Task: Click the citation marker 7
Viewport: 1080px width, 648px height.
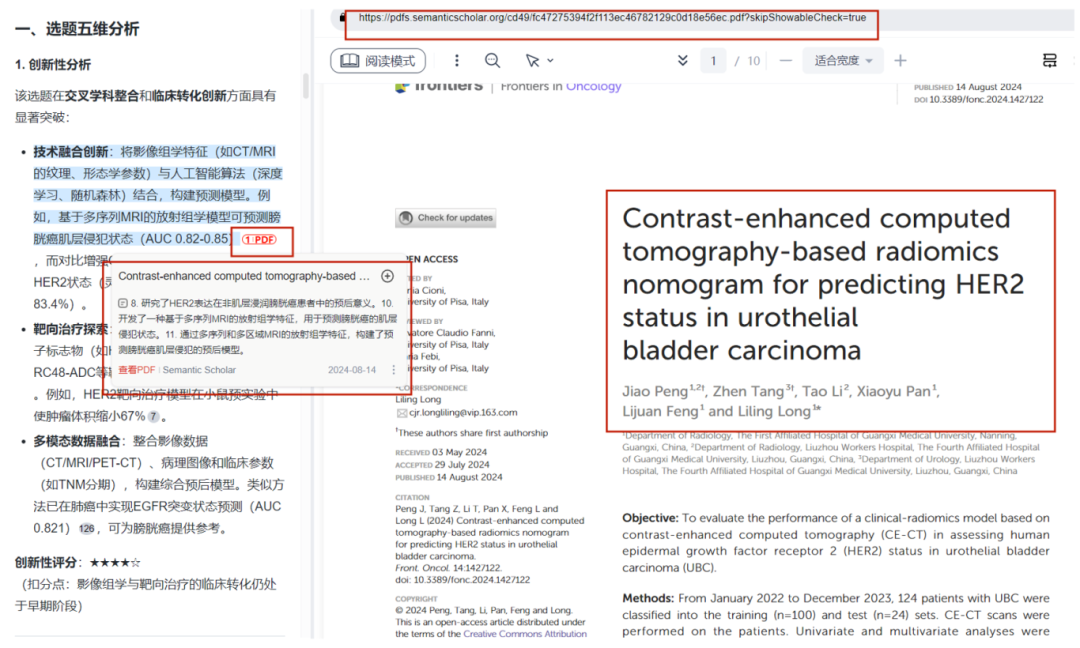Action: click(153, 417)
